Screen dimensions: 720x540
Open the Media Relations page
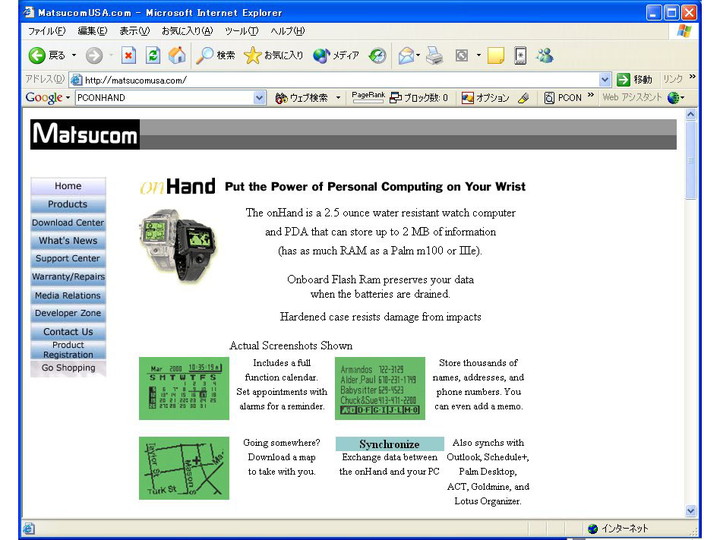pos(68,295)
